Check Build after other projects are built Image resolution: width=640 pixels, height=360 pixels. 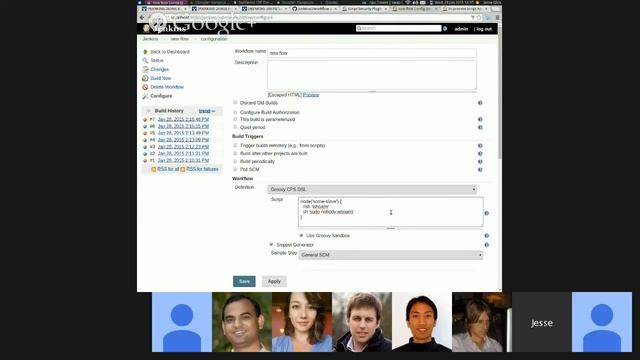pos(235,153)
